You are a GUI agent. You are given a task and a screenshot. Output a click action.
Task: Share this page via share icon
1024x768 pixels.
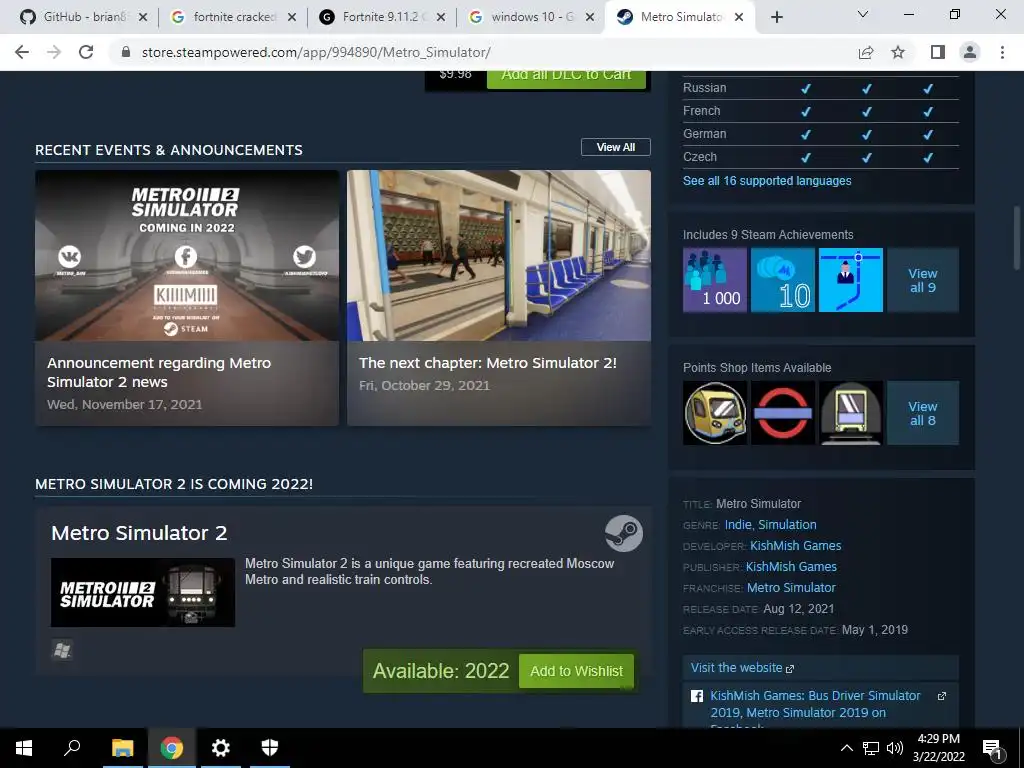[x=866, y=52]
